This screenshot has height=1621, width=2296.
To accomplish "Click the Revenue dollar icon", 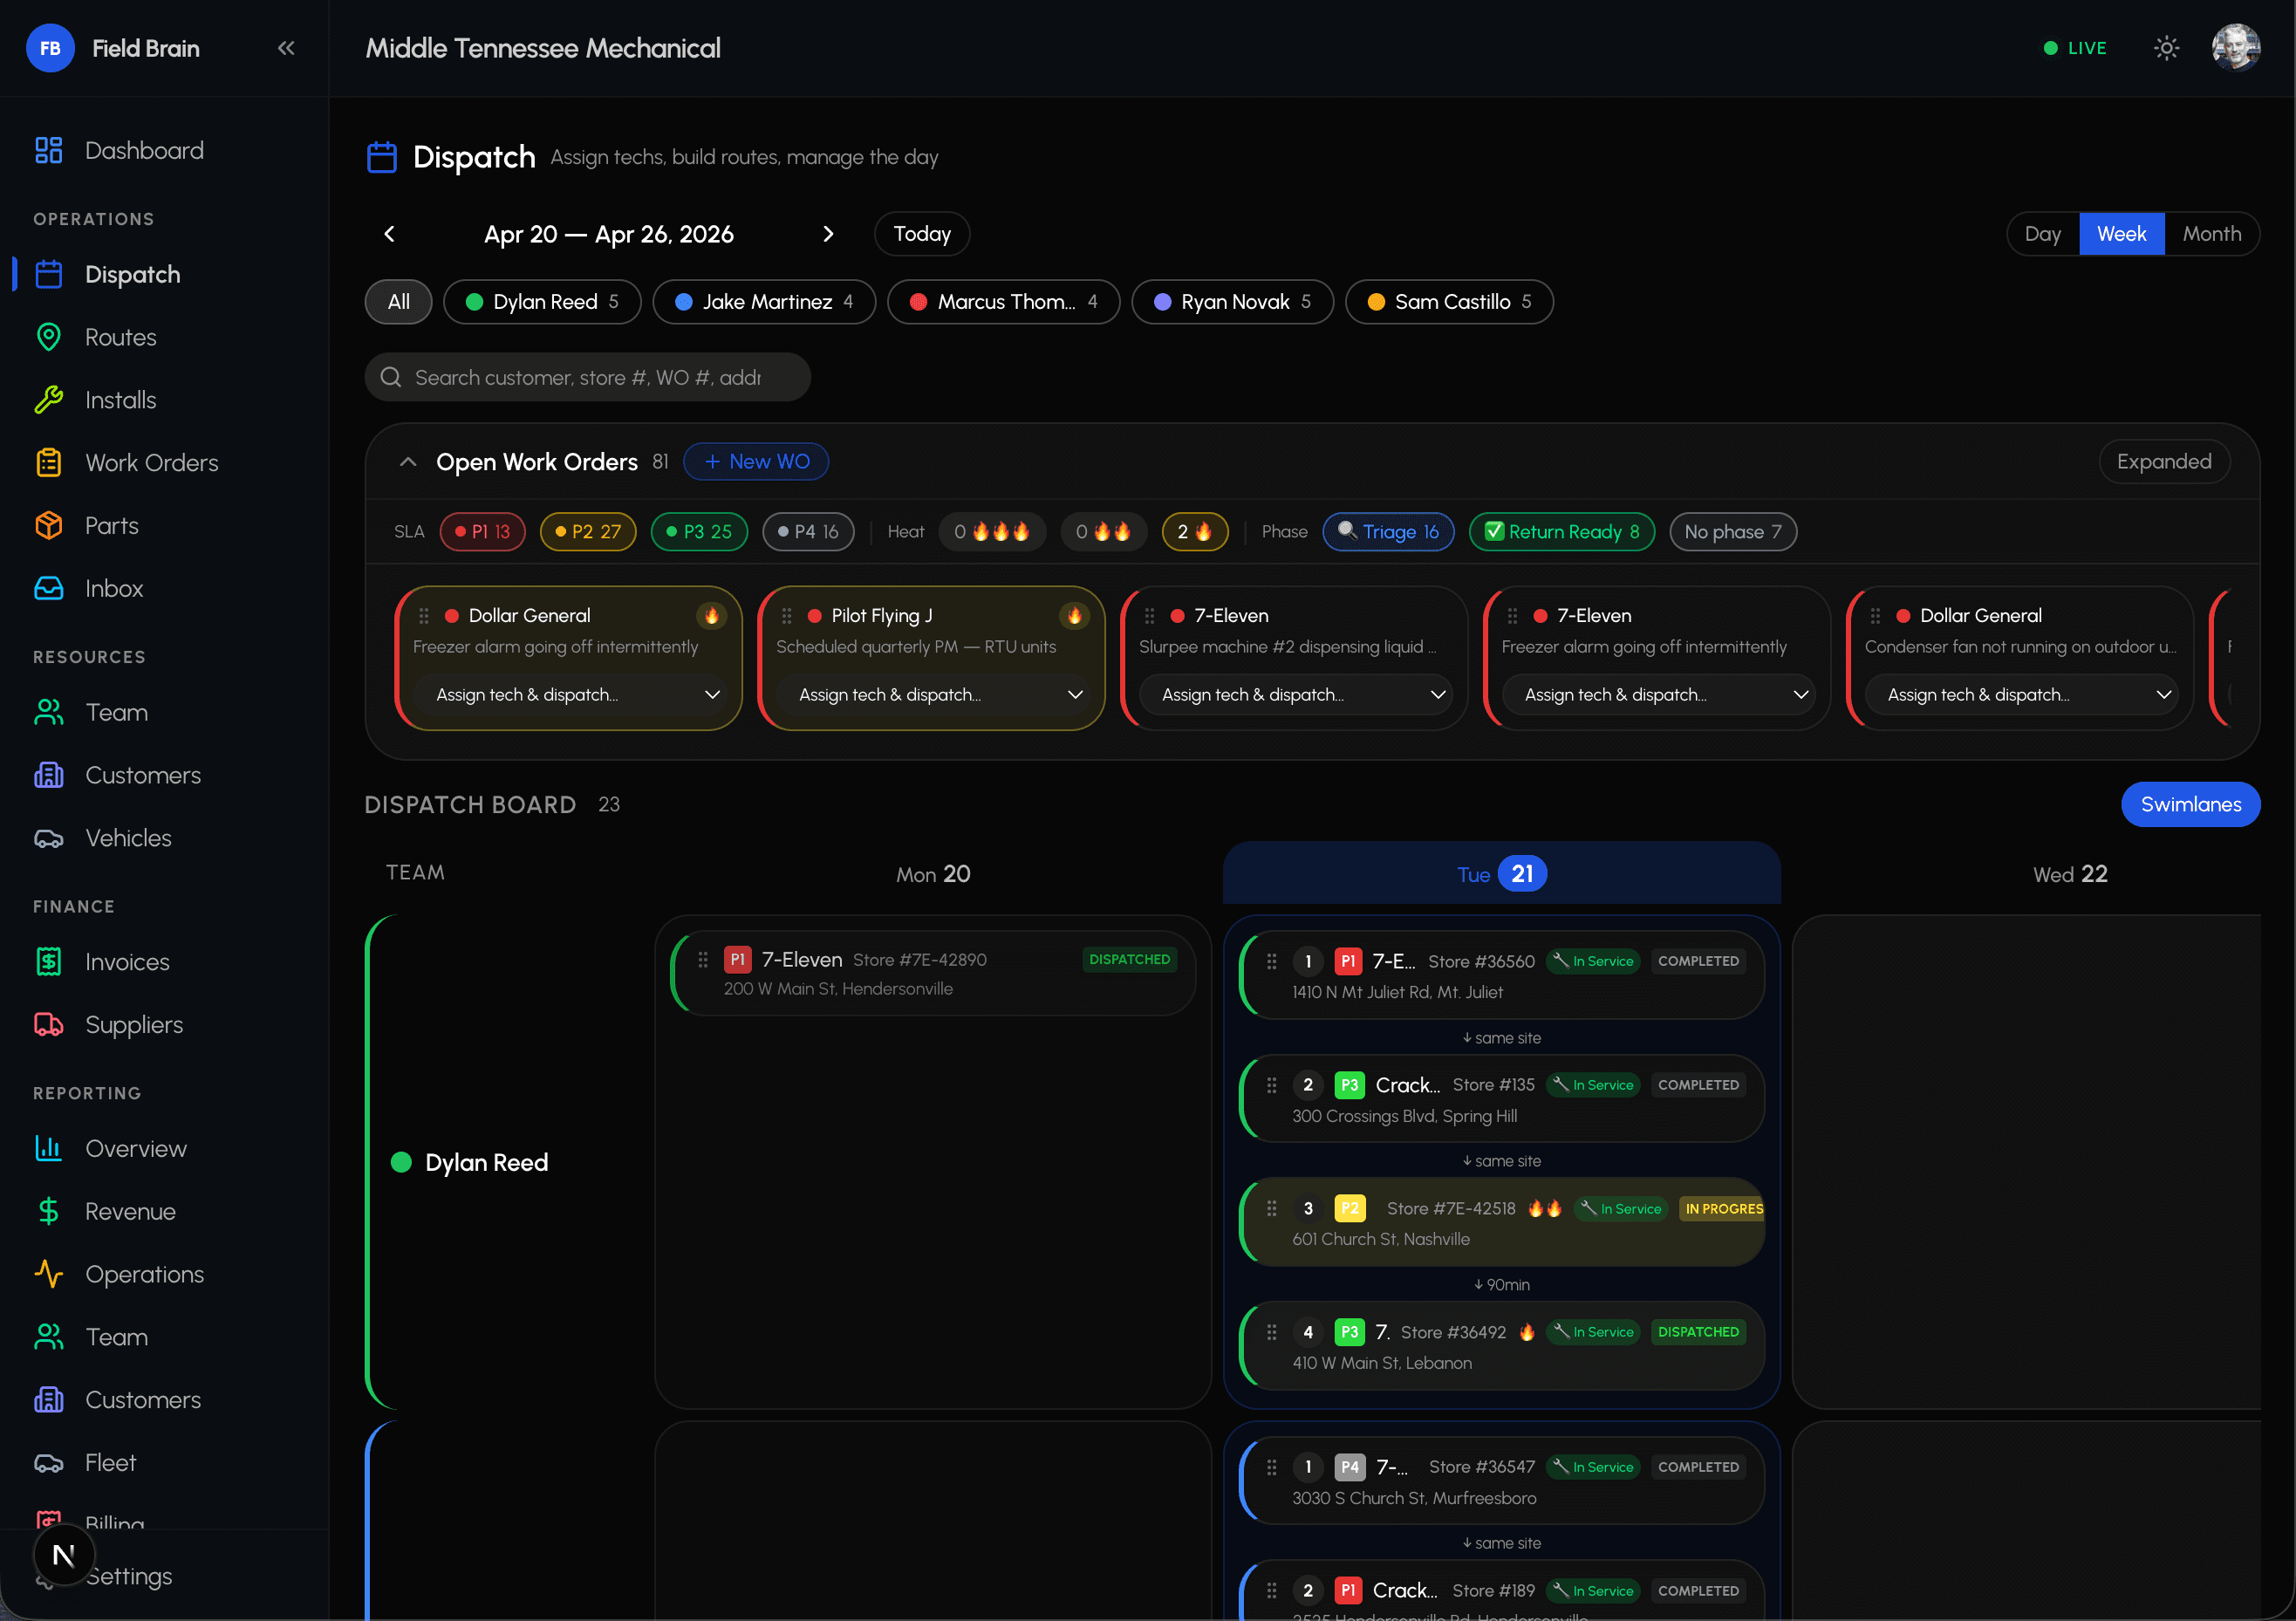I will click(49, 1212).
